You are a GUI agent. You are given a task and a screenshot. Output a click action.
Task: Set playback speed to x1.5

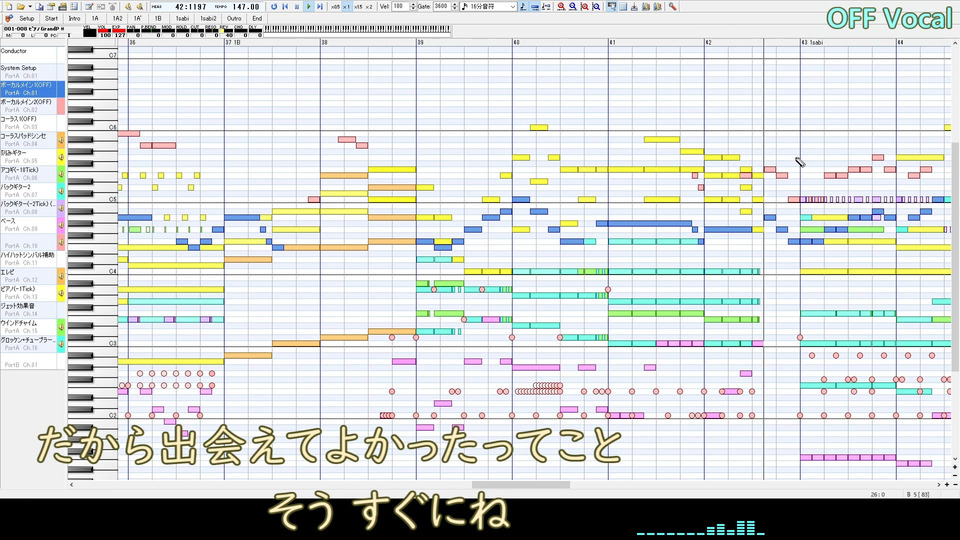click(x=358, y=7)
